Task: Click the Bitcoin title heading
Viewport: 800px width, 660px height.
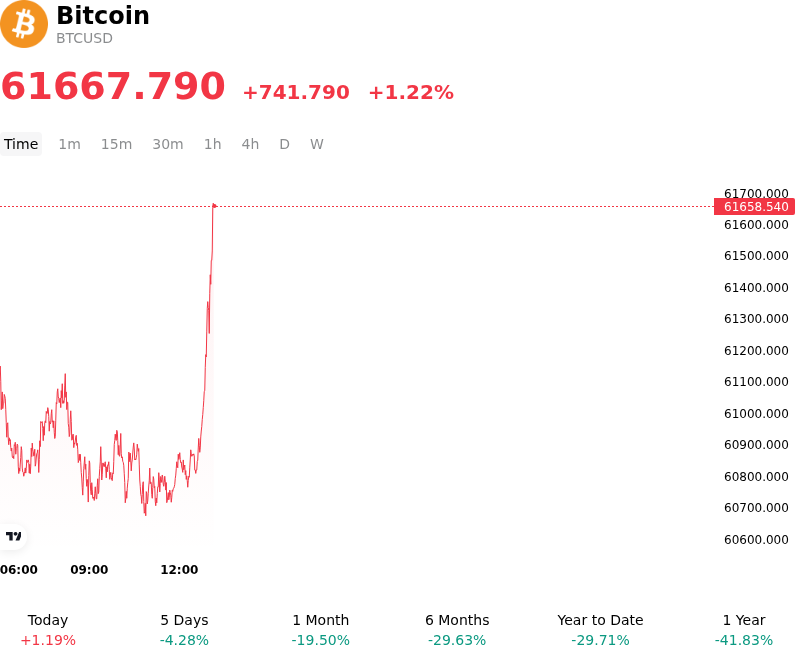Action: (103, 15)
